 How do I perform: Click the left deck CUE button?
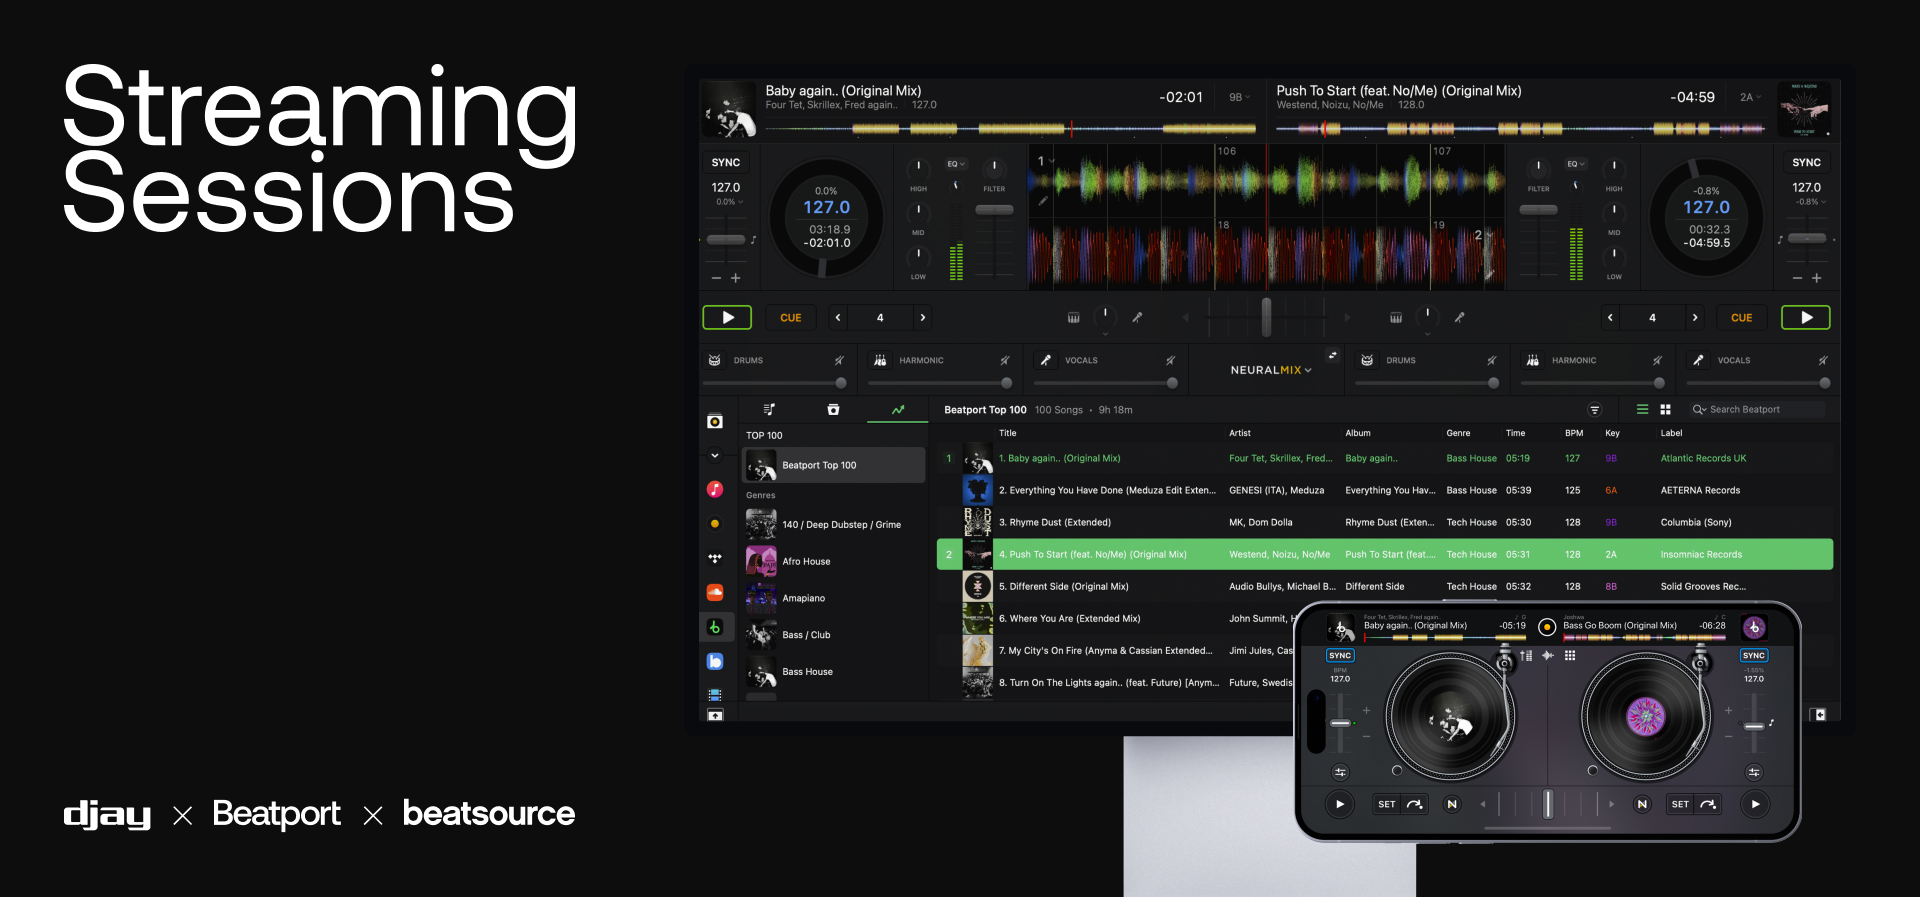click(x=791, y=318)
